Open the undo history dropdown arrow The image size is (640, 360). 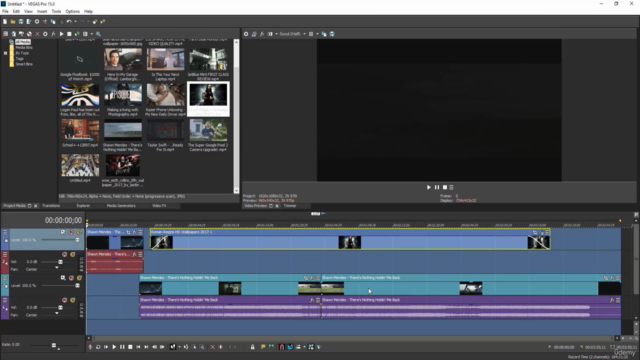(x=75, y=22)
